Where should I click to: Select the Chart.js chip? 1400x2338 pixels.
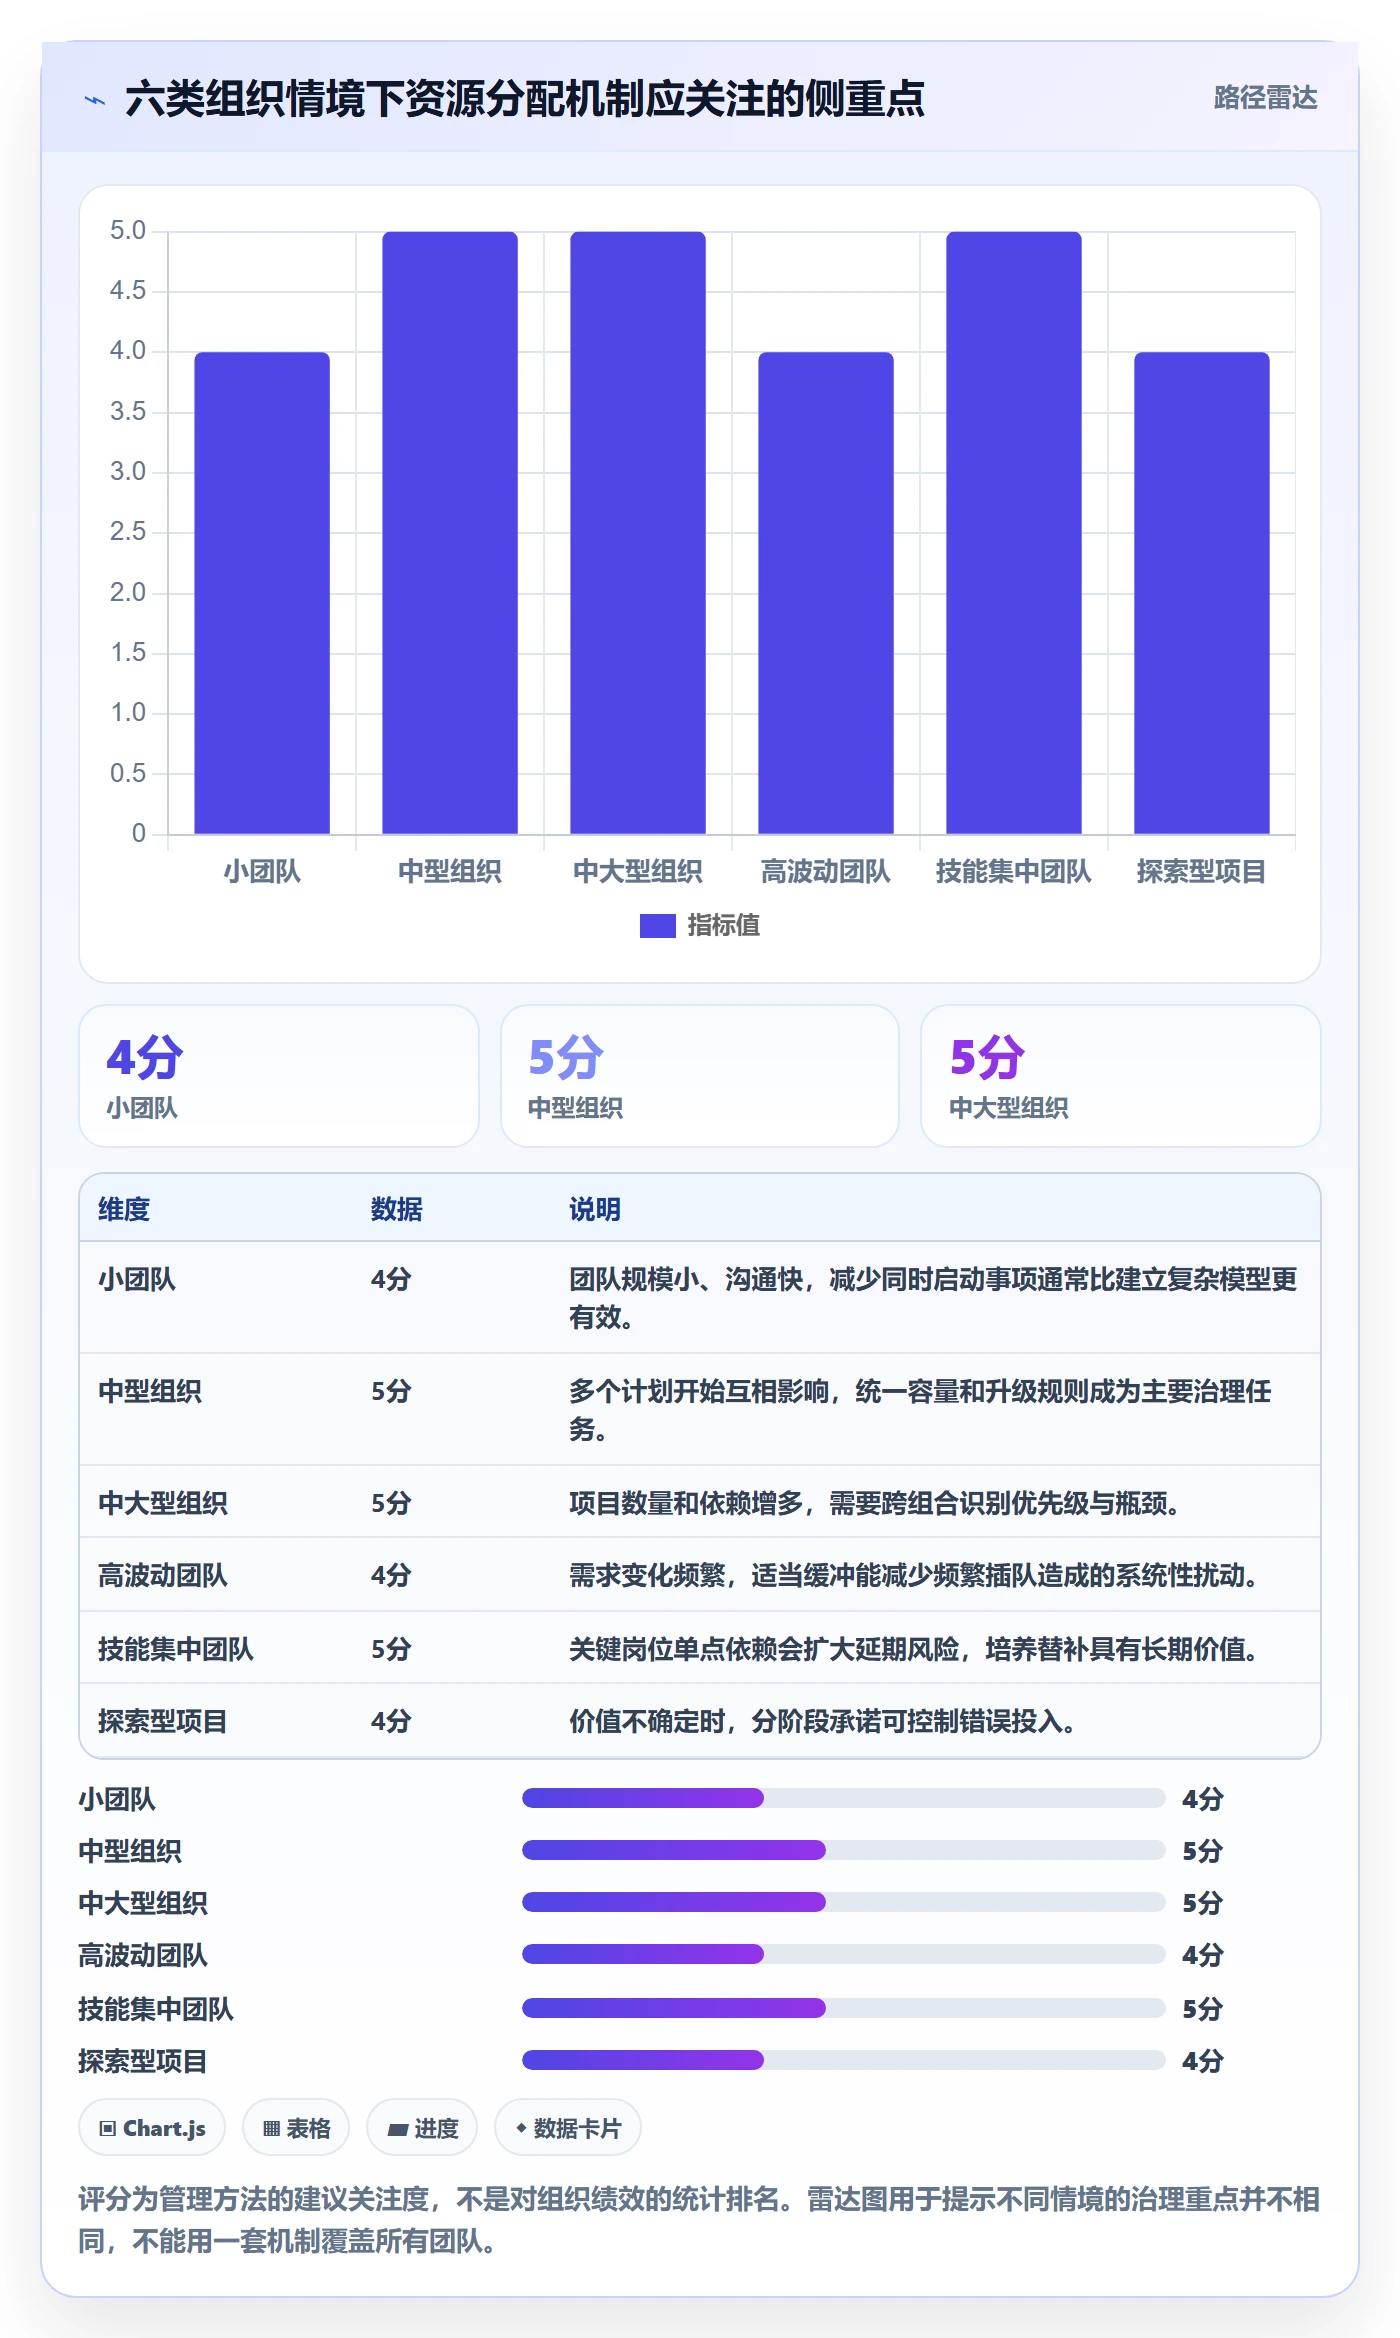coord(152,2128)
